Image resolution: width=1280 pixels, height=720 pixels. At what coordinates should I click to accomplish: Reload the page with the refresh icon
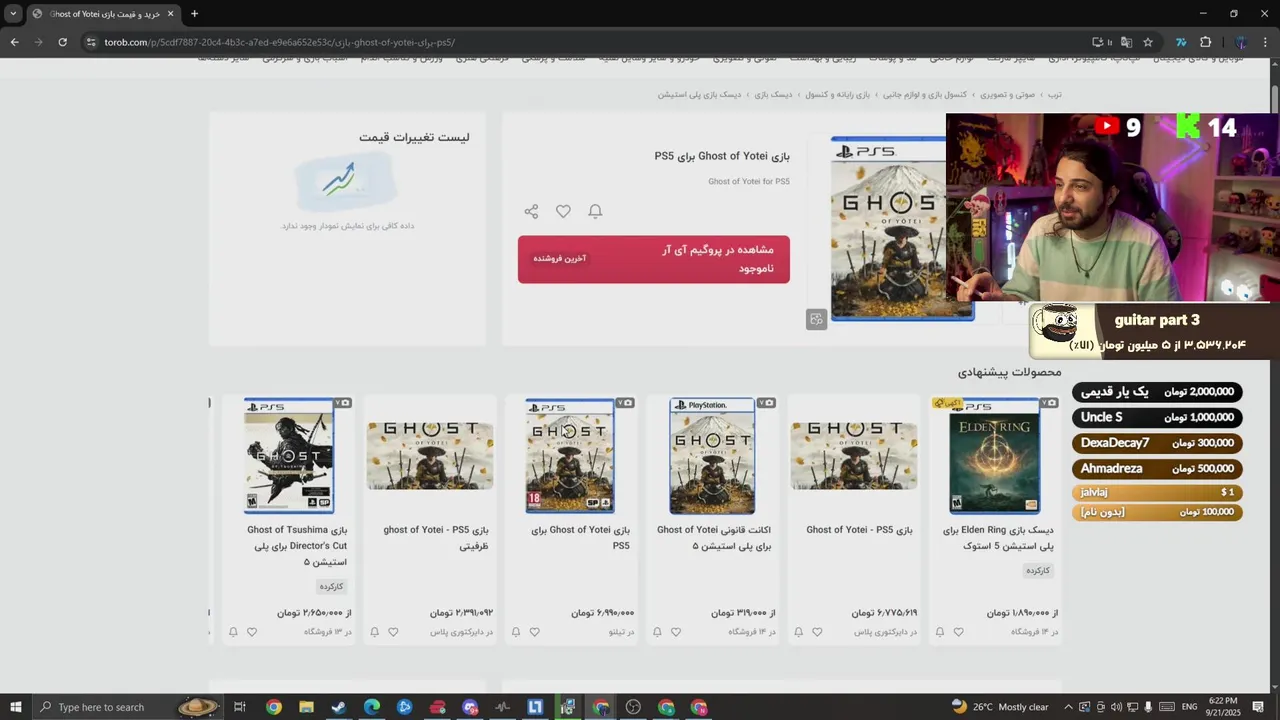tap(62, 42)
